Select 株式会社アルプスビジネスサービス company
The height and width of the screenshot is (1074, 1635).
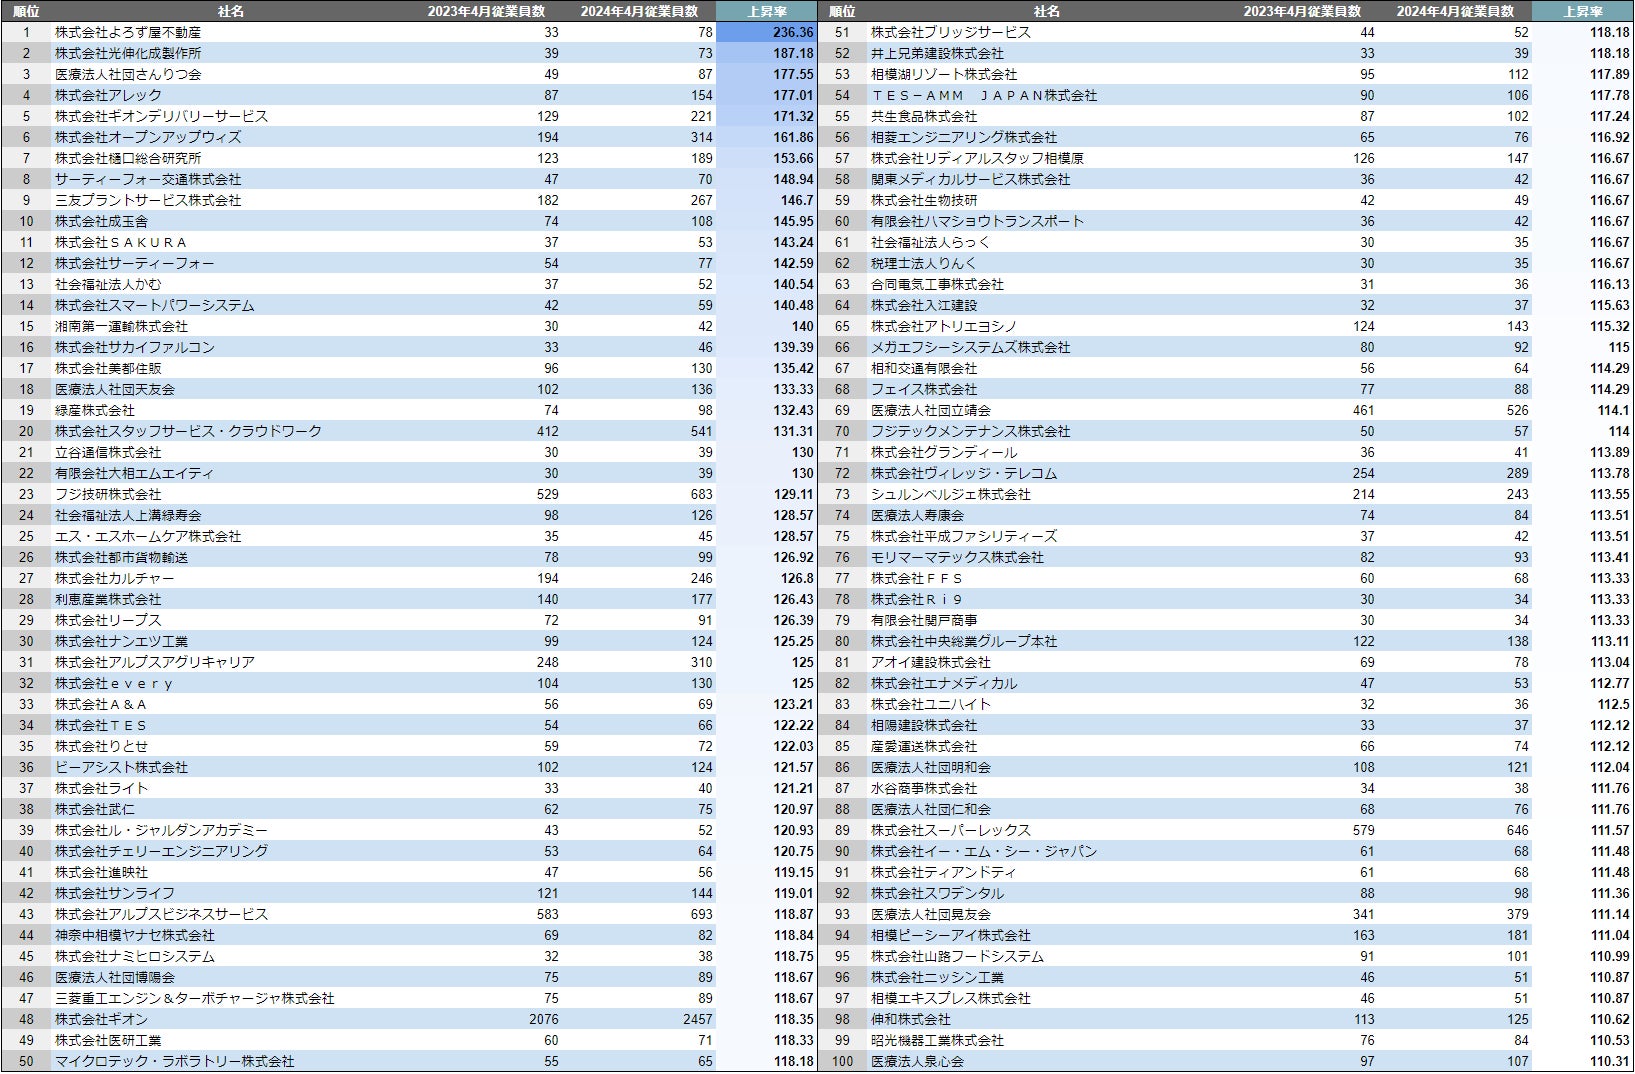click(161, 914)
